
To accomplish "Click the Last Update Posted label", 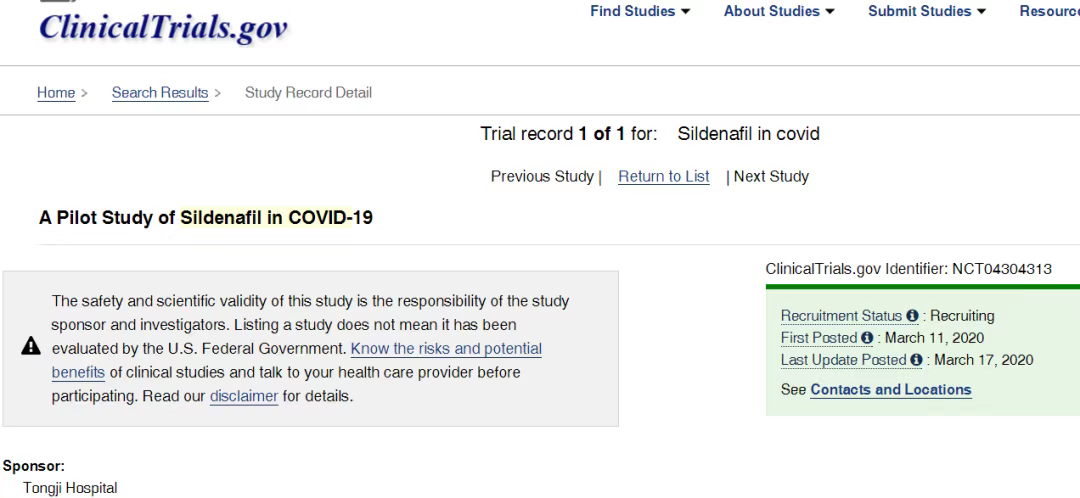I will click(843, 360).
